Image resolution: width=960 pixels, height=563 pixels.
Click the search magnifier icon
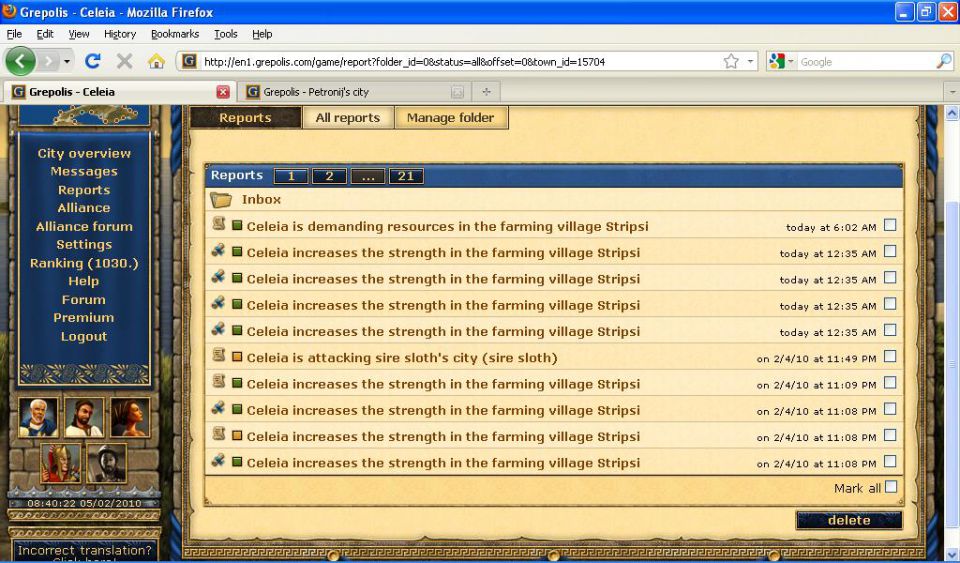coord(944,61)
